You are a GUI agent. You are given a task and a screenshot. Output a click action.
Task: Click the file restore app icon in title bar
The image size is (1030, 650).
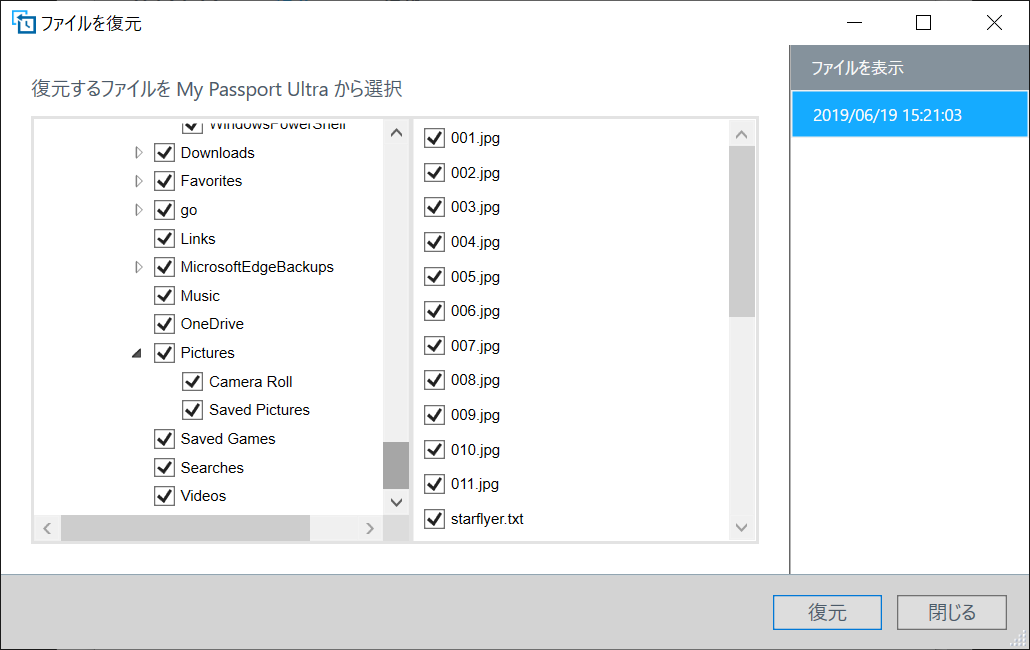(22, 22)
